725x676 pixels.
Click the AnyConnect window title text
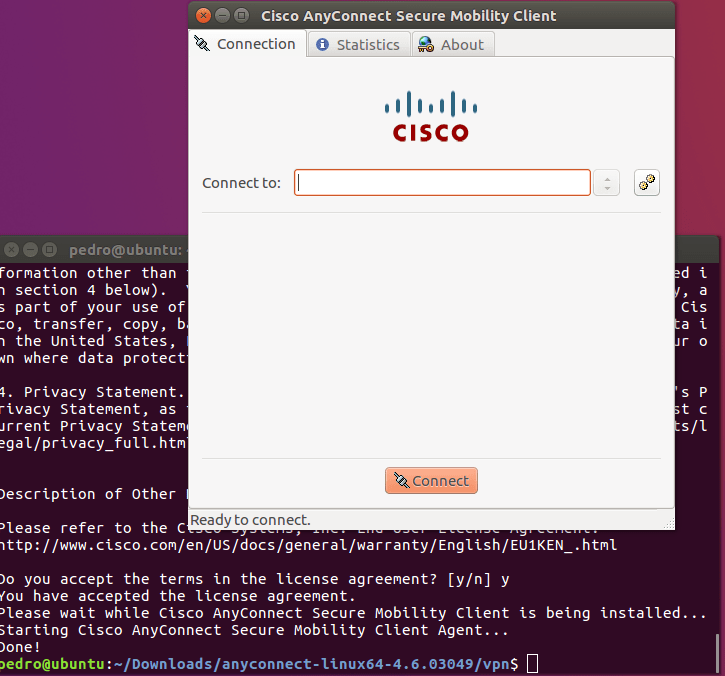tap(408, 16)
